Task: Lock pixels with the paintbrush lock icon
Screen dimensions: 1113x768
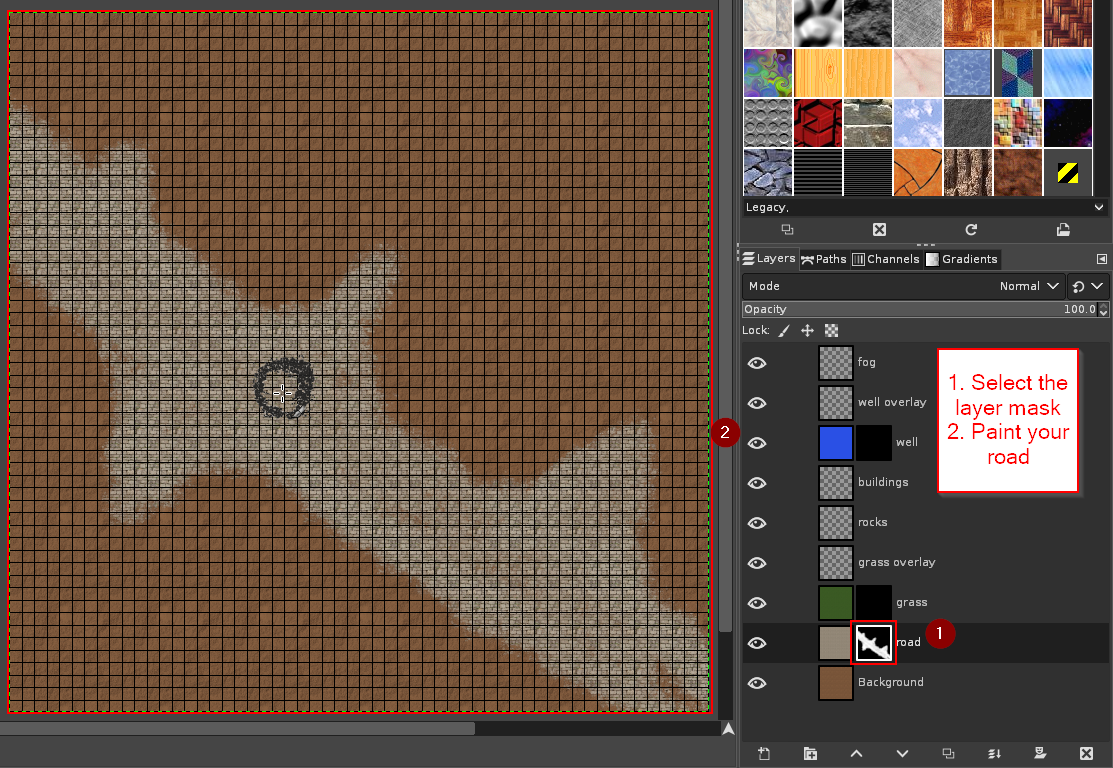Action: coord(784,330)
